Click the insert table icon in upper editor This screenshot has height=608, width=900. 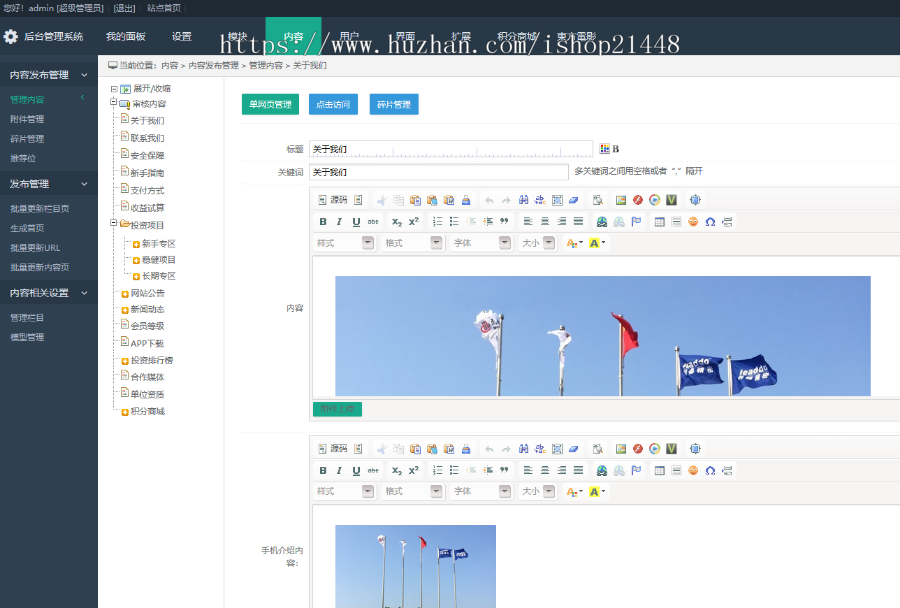[x=660, y=221]
